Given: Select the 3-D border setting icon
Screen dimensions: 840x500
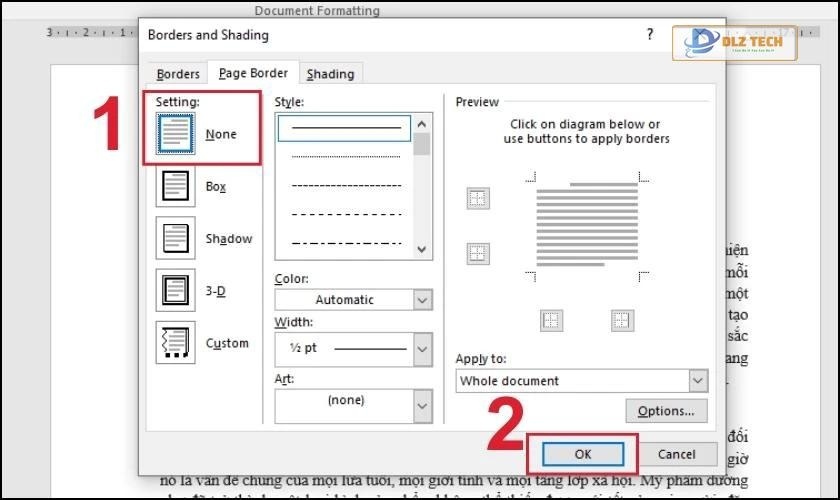Looking at the screenshot, I should tap(175, 291).
